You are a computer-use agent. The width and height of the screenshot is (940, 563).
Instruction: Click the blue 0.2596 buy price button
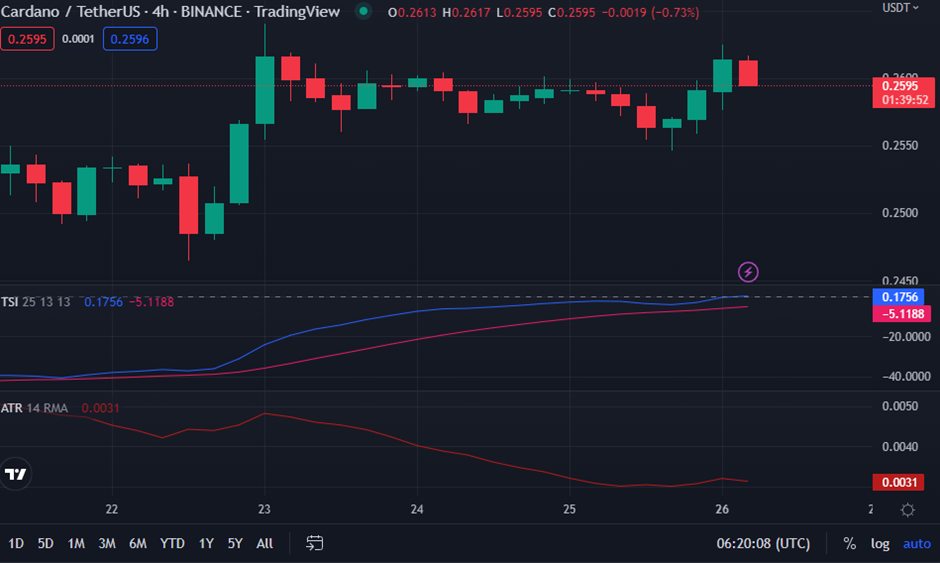[x=130, y=39]
